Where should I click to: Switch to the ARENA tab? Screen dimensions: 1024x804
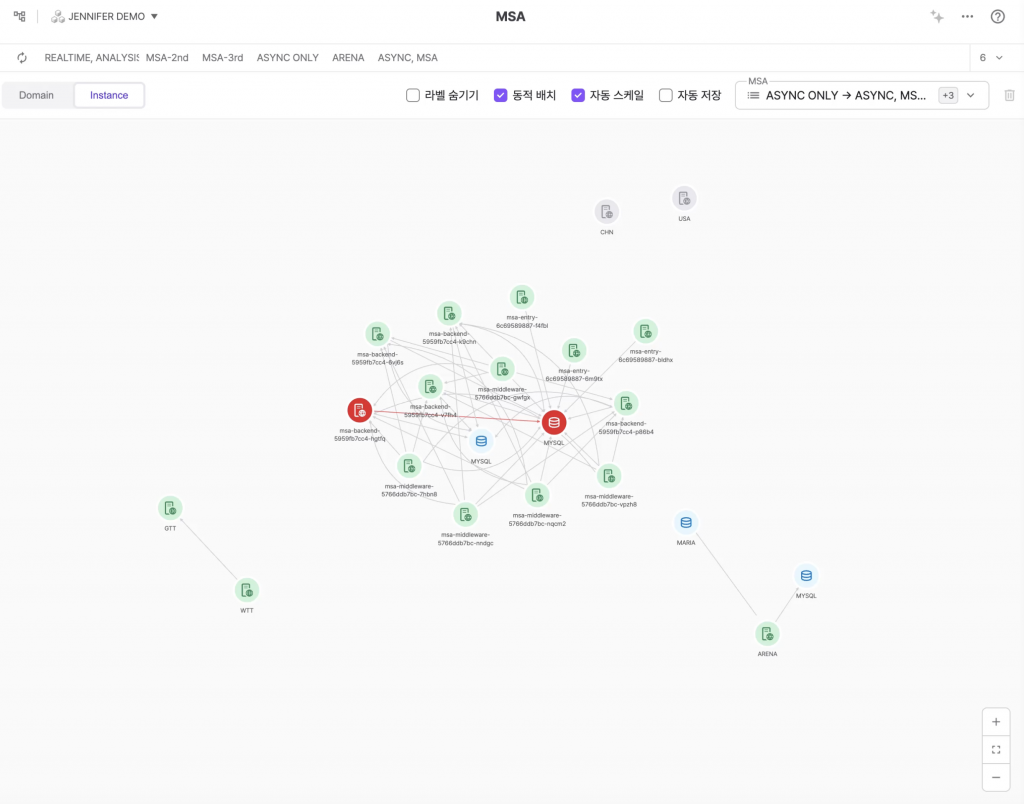pyautogui.click(x=348, y=58)
